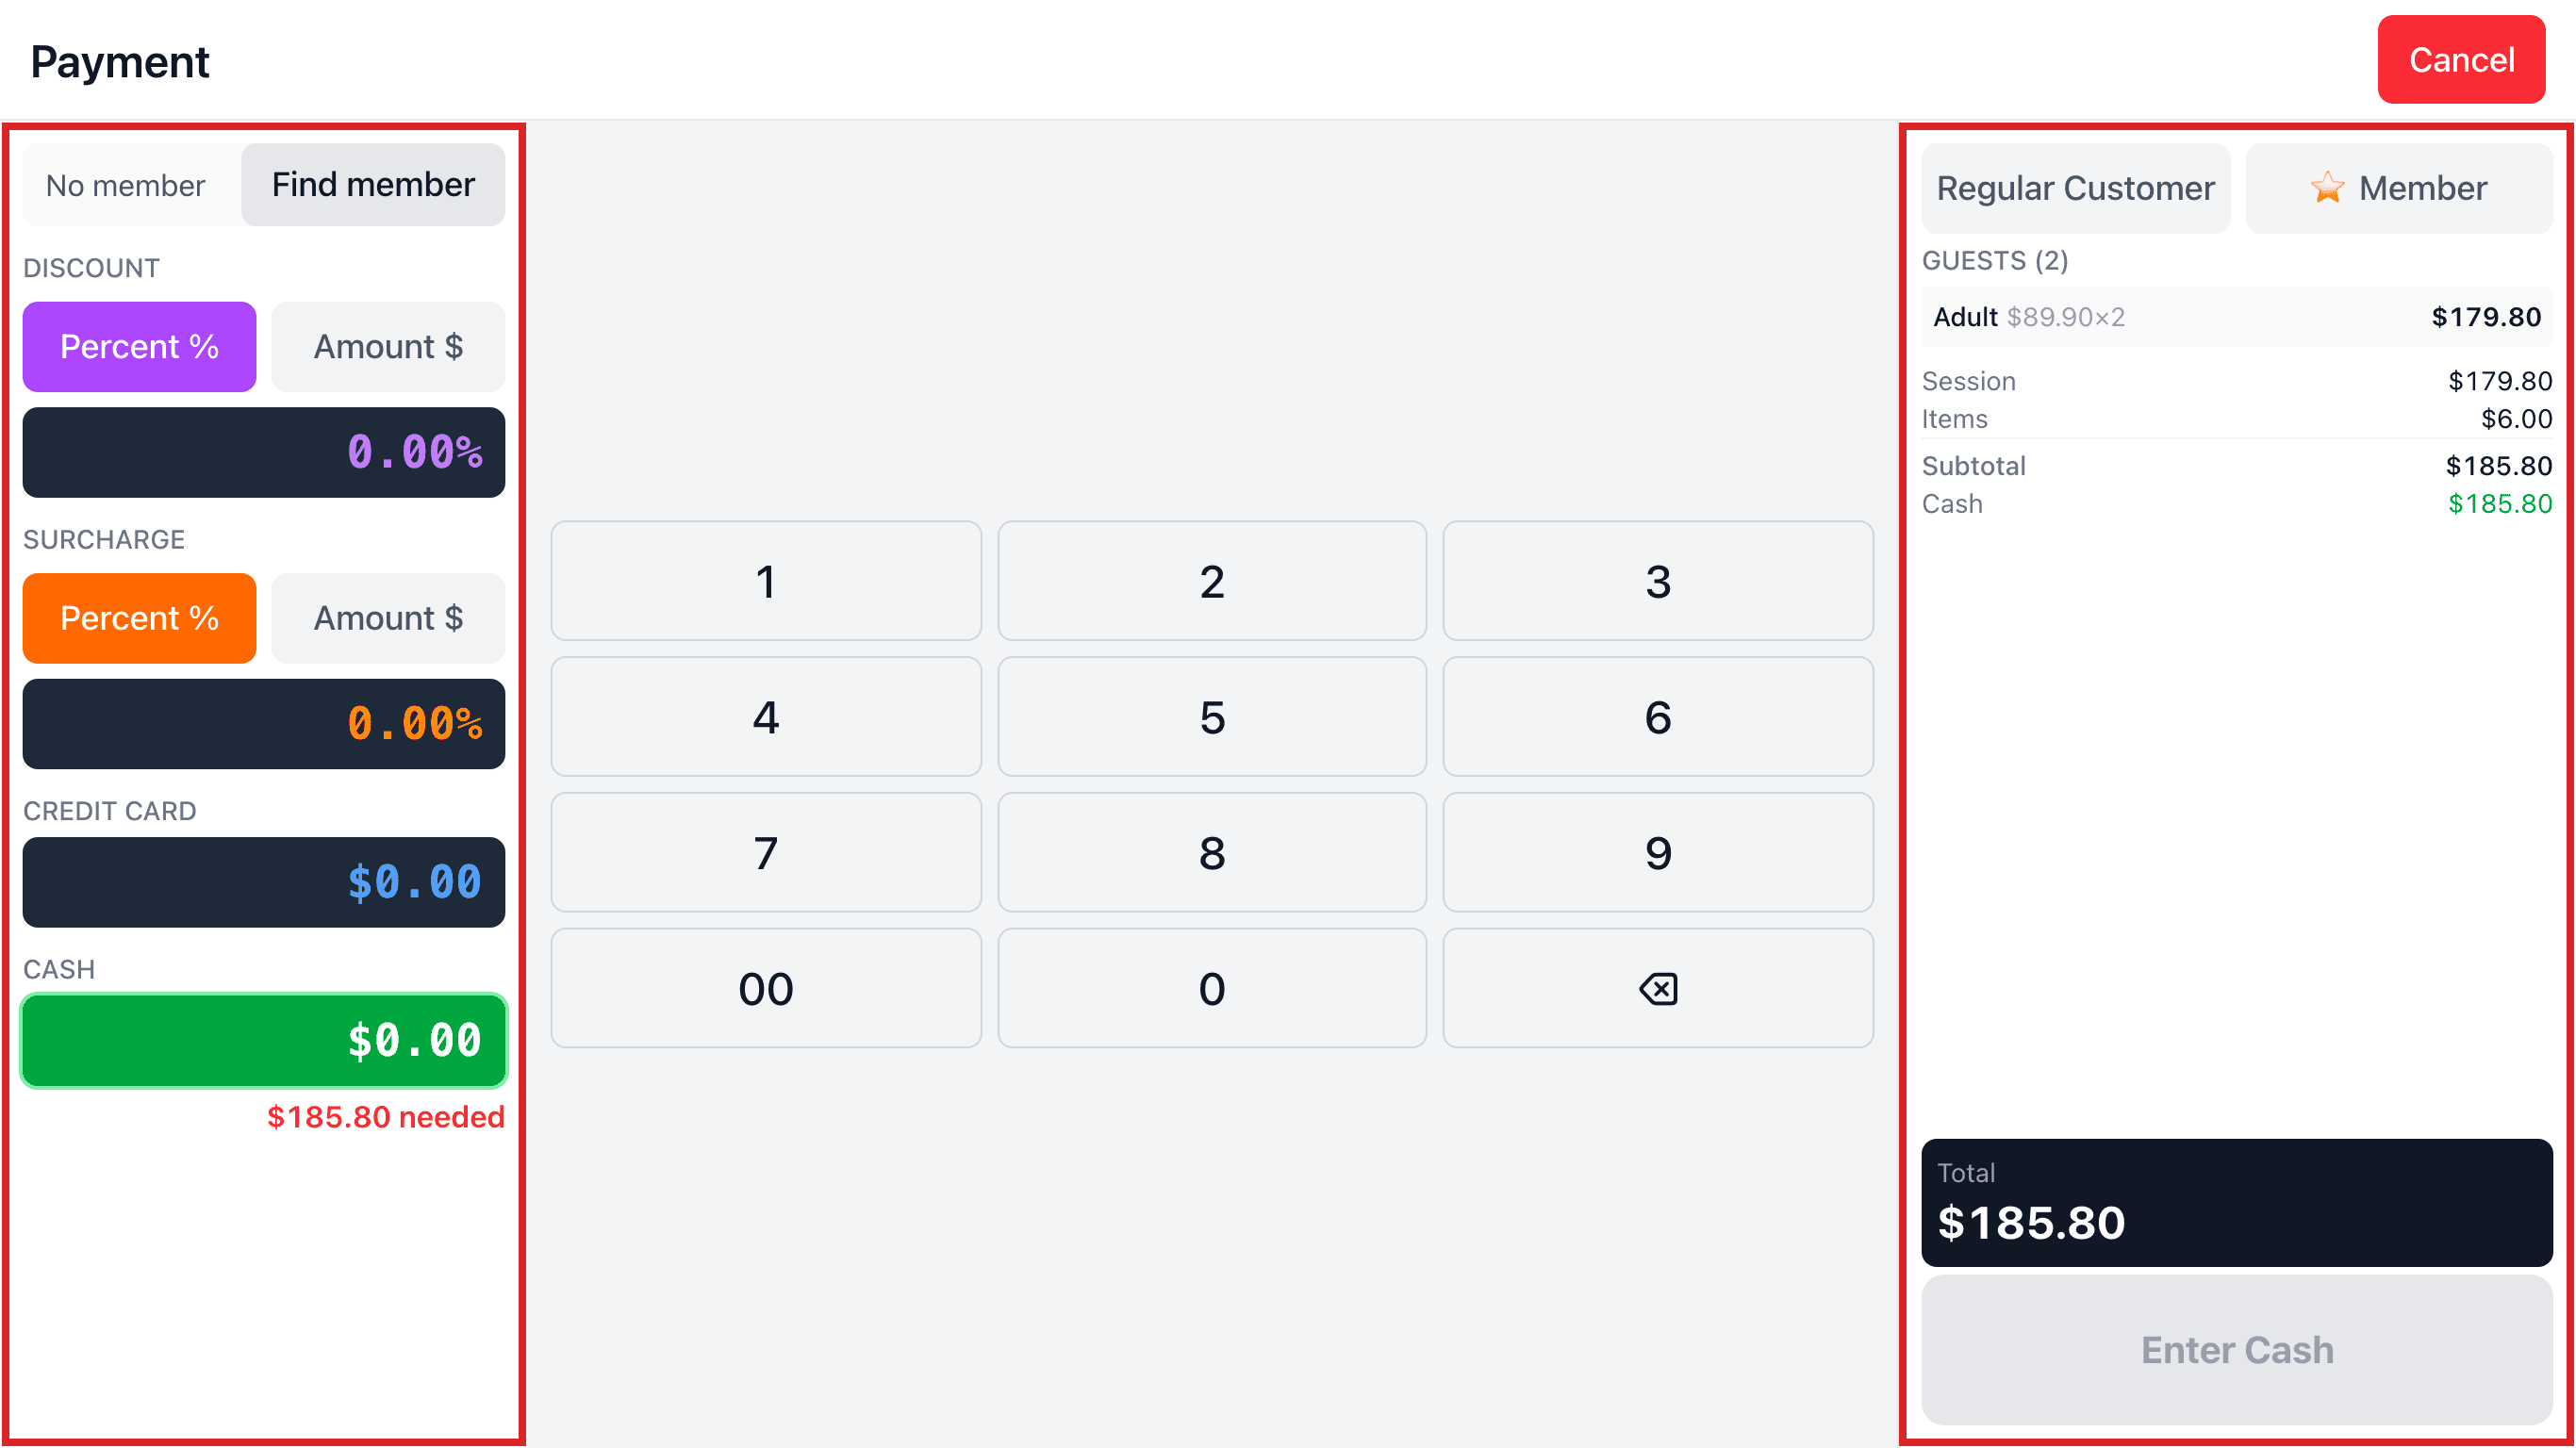The width and height of the screenshot is (2576, 1448).
Task: Choose the Regular Customer option
Action: pyautogui.click(x=2075, y=188)
